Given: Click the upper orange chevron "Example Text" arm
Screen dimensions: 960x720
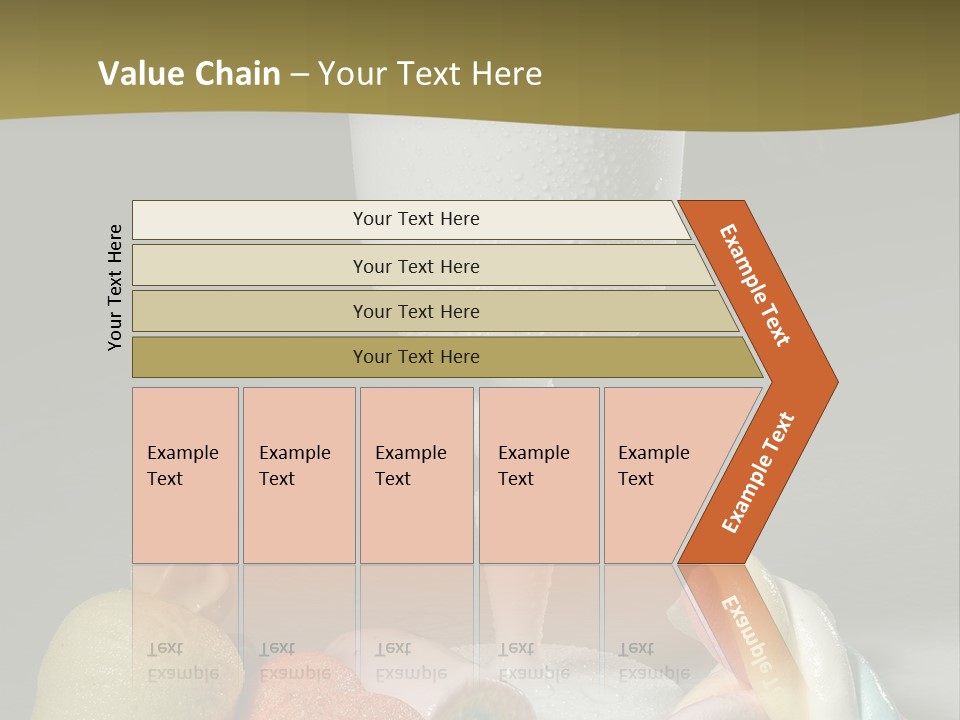Looking at the screenshot, I should pyautogui.click(x=756, y=284).
